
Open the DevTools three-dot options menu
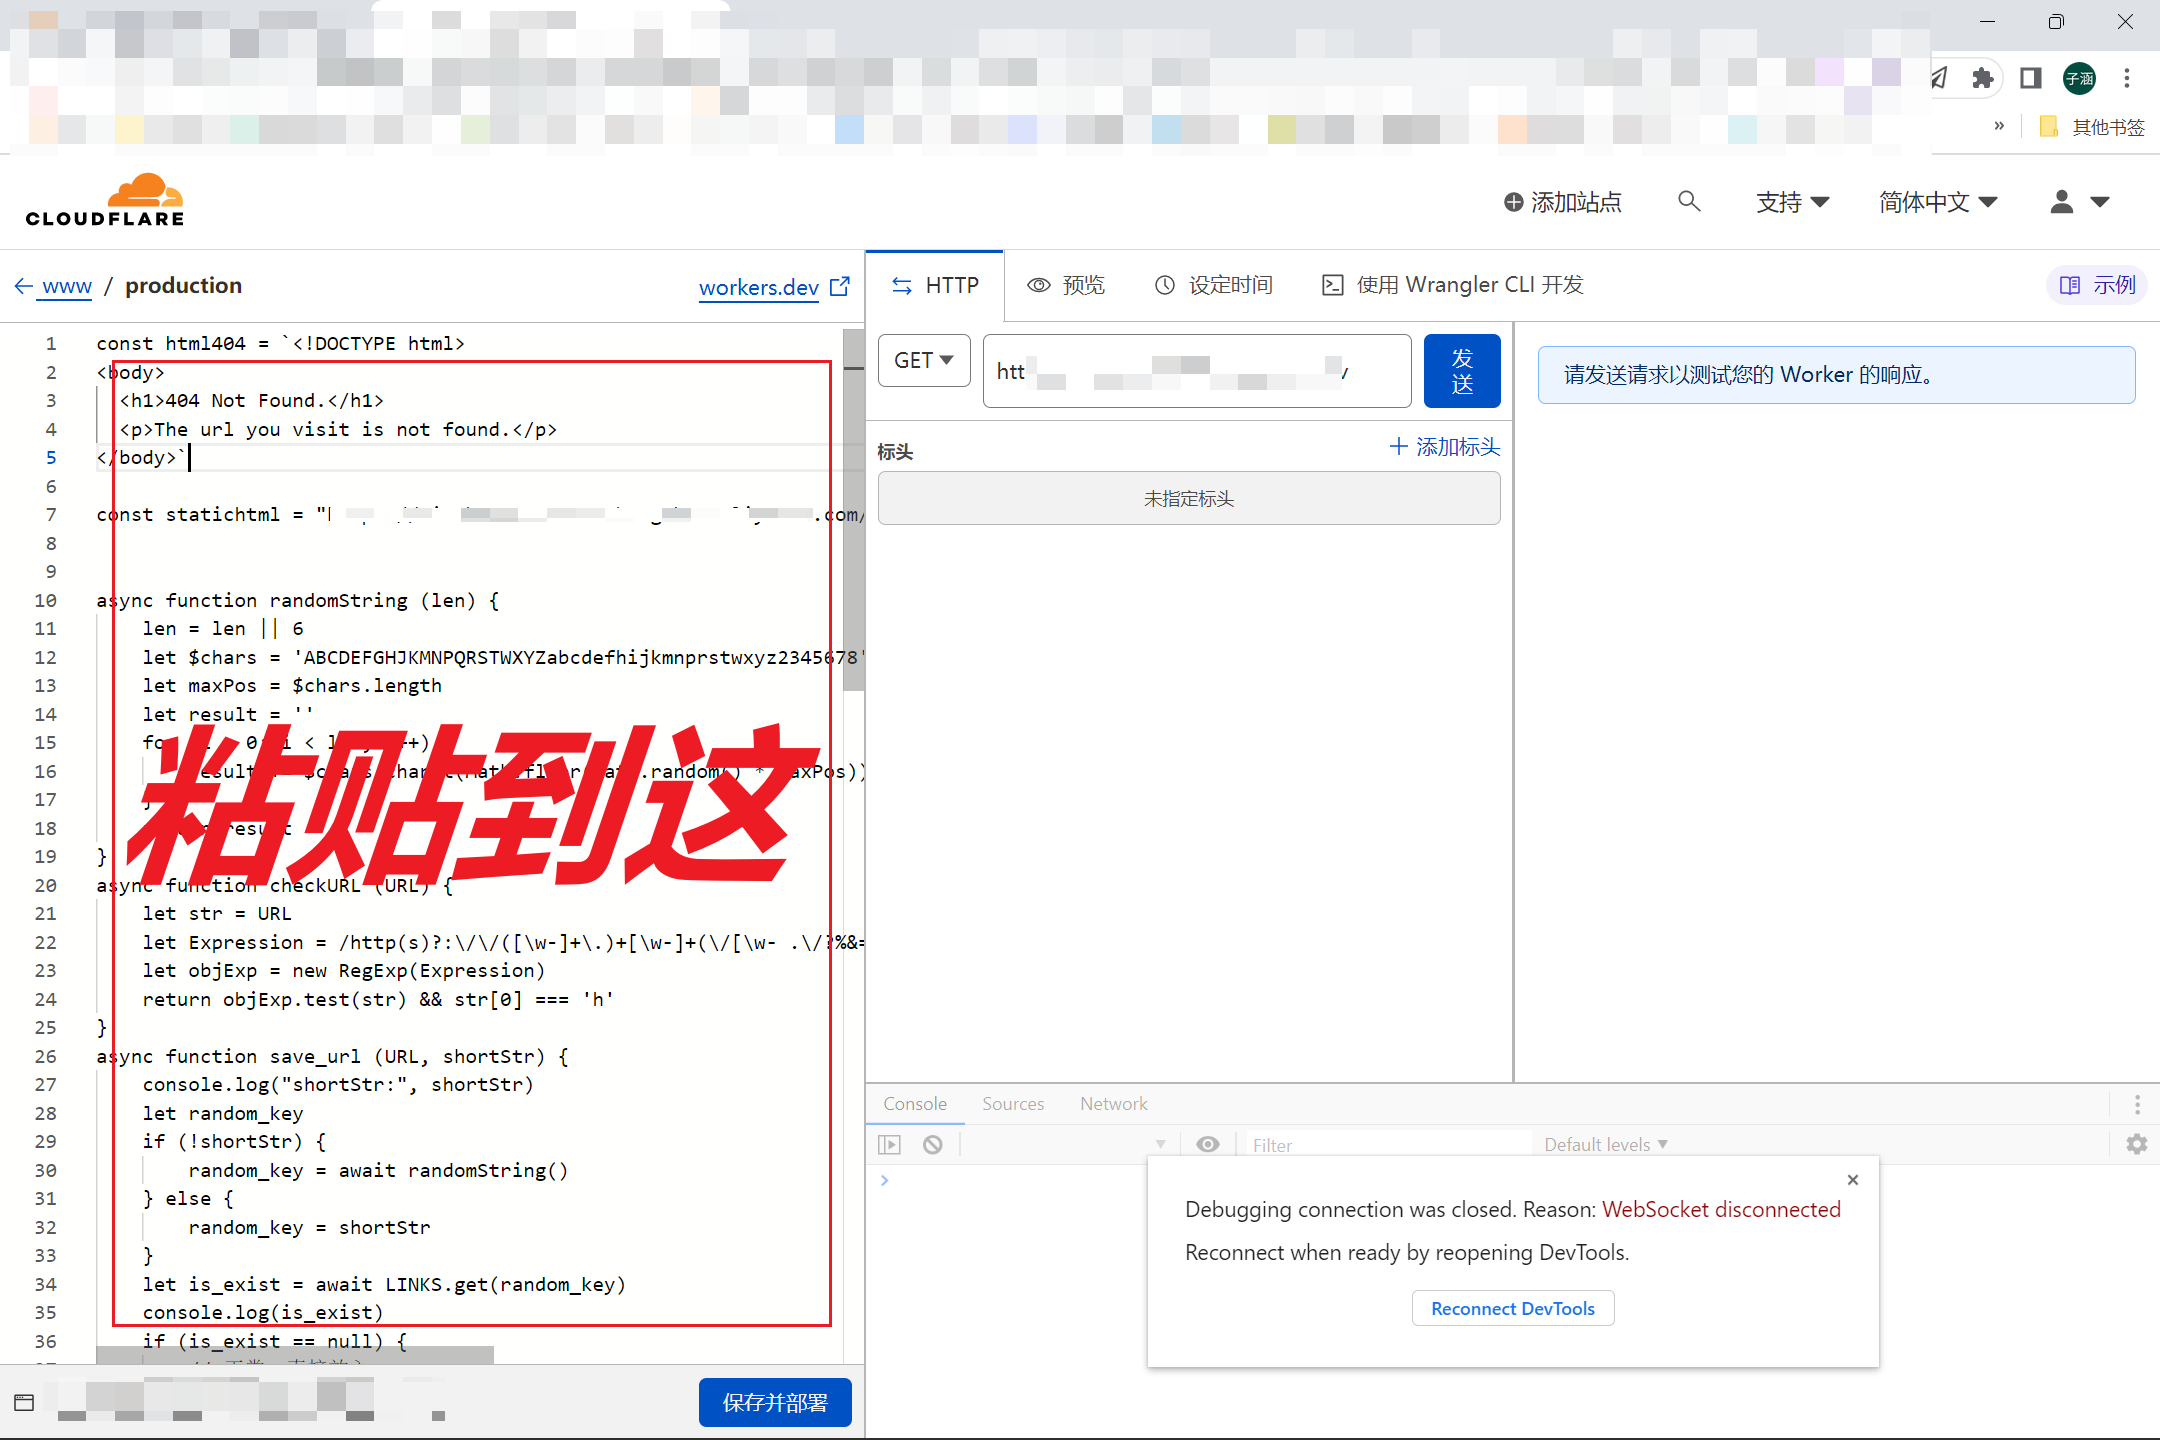pyautogui.click(x=2137, y=1104)
